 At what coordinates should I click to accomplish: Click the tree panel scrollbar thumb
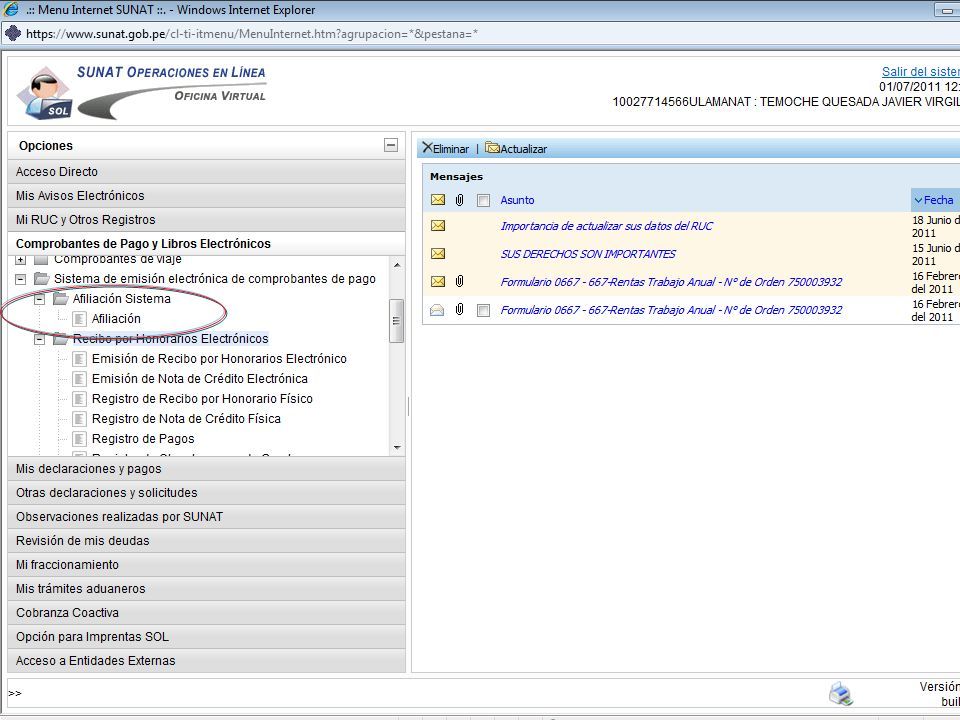tap(397, 321)
